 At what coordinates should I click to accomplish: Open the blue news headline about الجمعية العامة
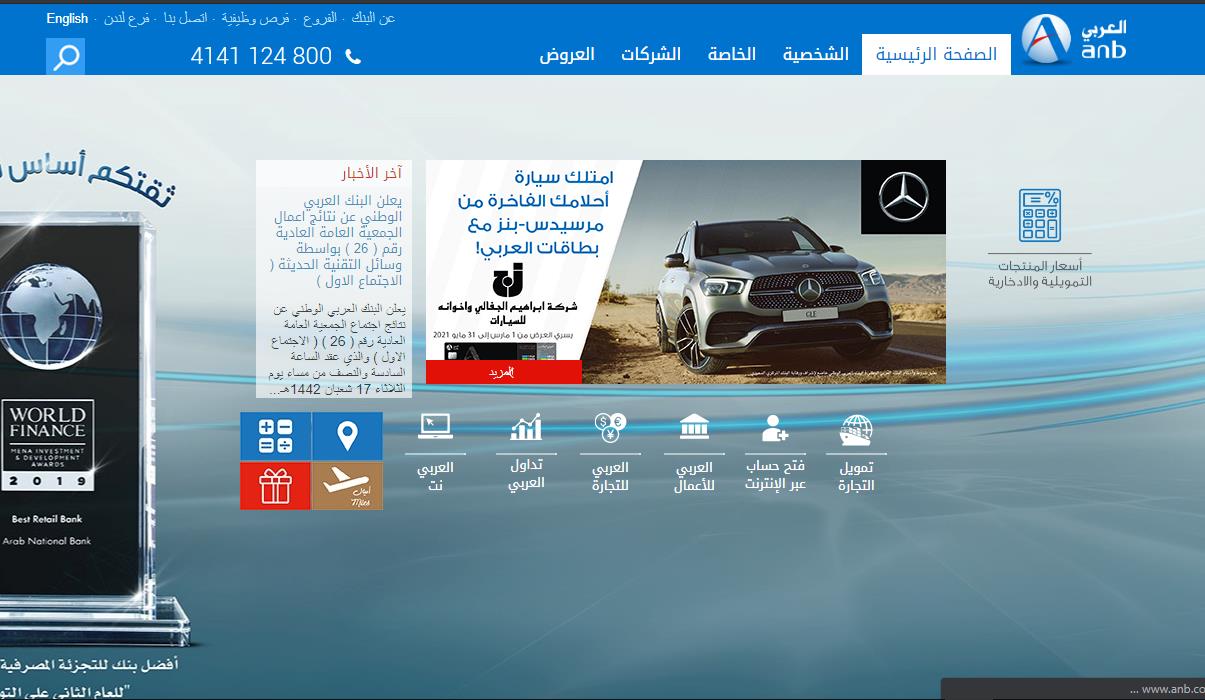pyautogui.click(x=338, y=241)
